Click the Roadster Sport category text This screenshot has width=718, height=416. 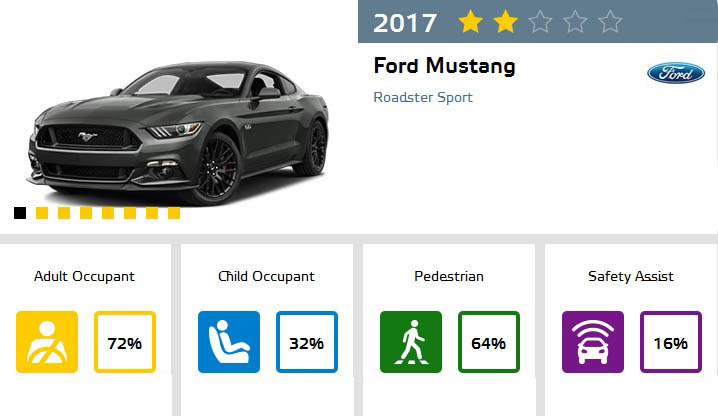pos(423,97)
